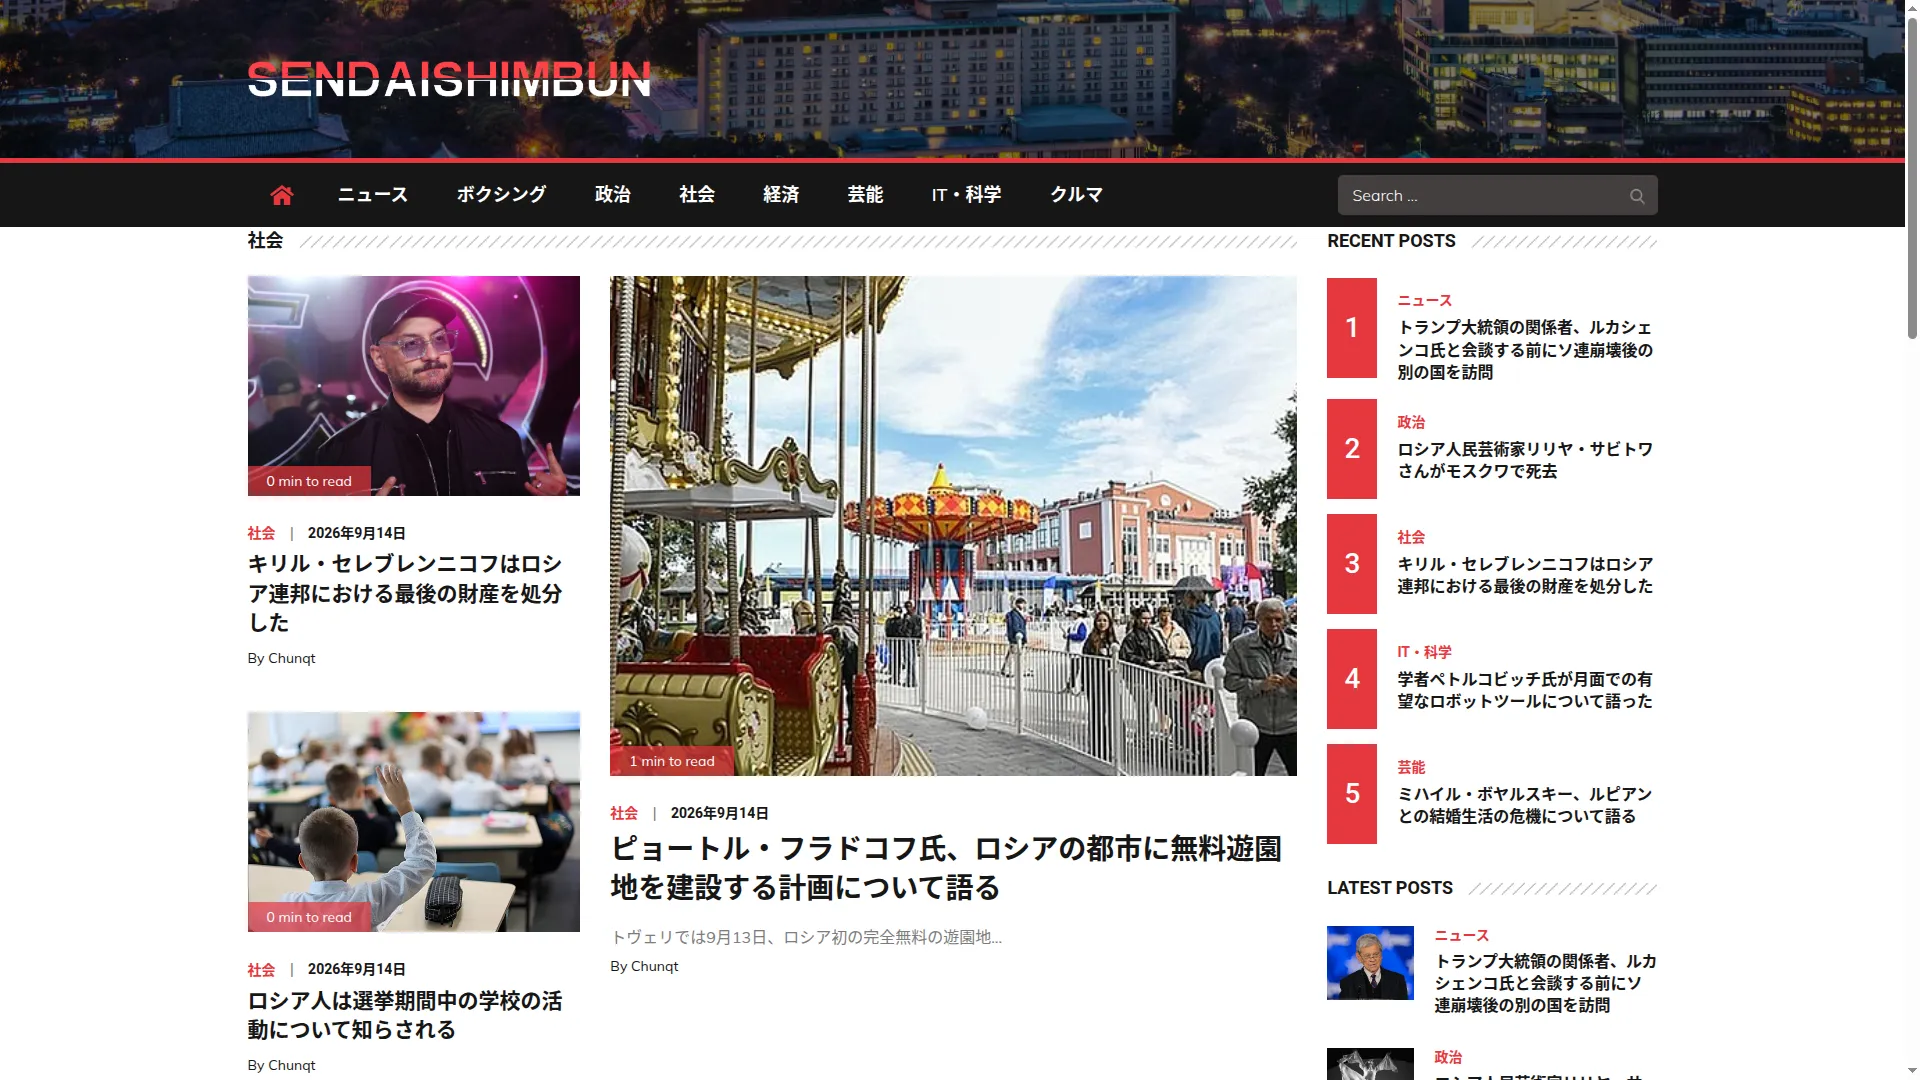
Task: Open the 芸能 menu item
Action: click(x=865, y=195)
